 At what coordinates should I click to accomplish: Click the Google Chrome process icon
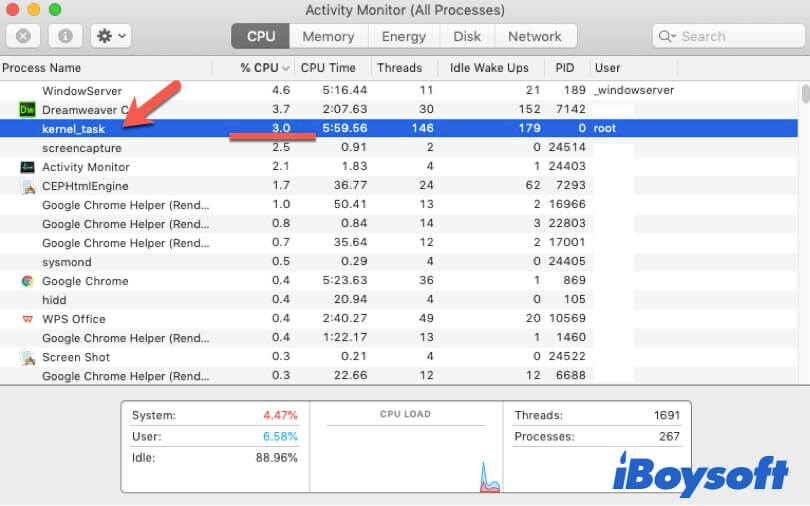point(27,281)
